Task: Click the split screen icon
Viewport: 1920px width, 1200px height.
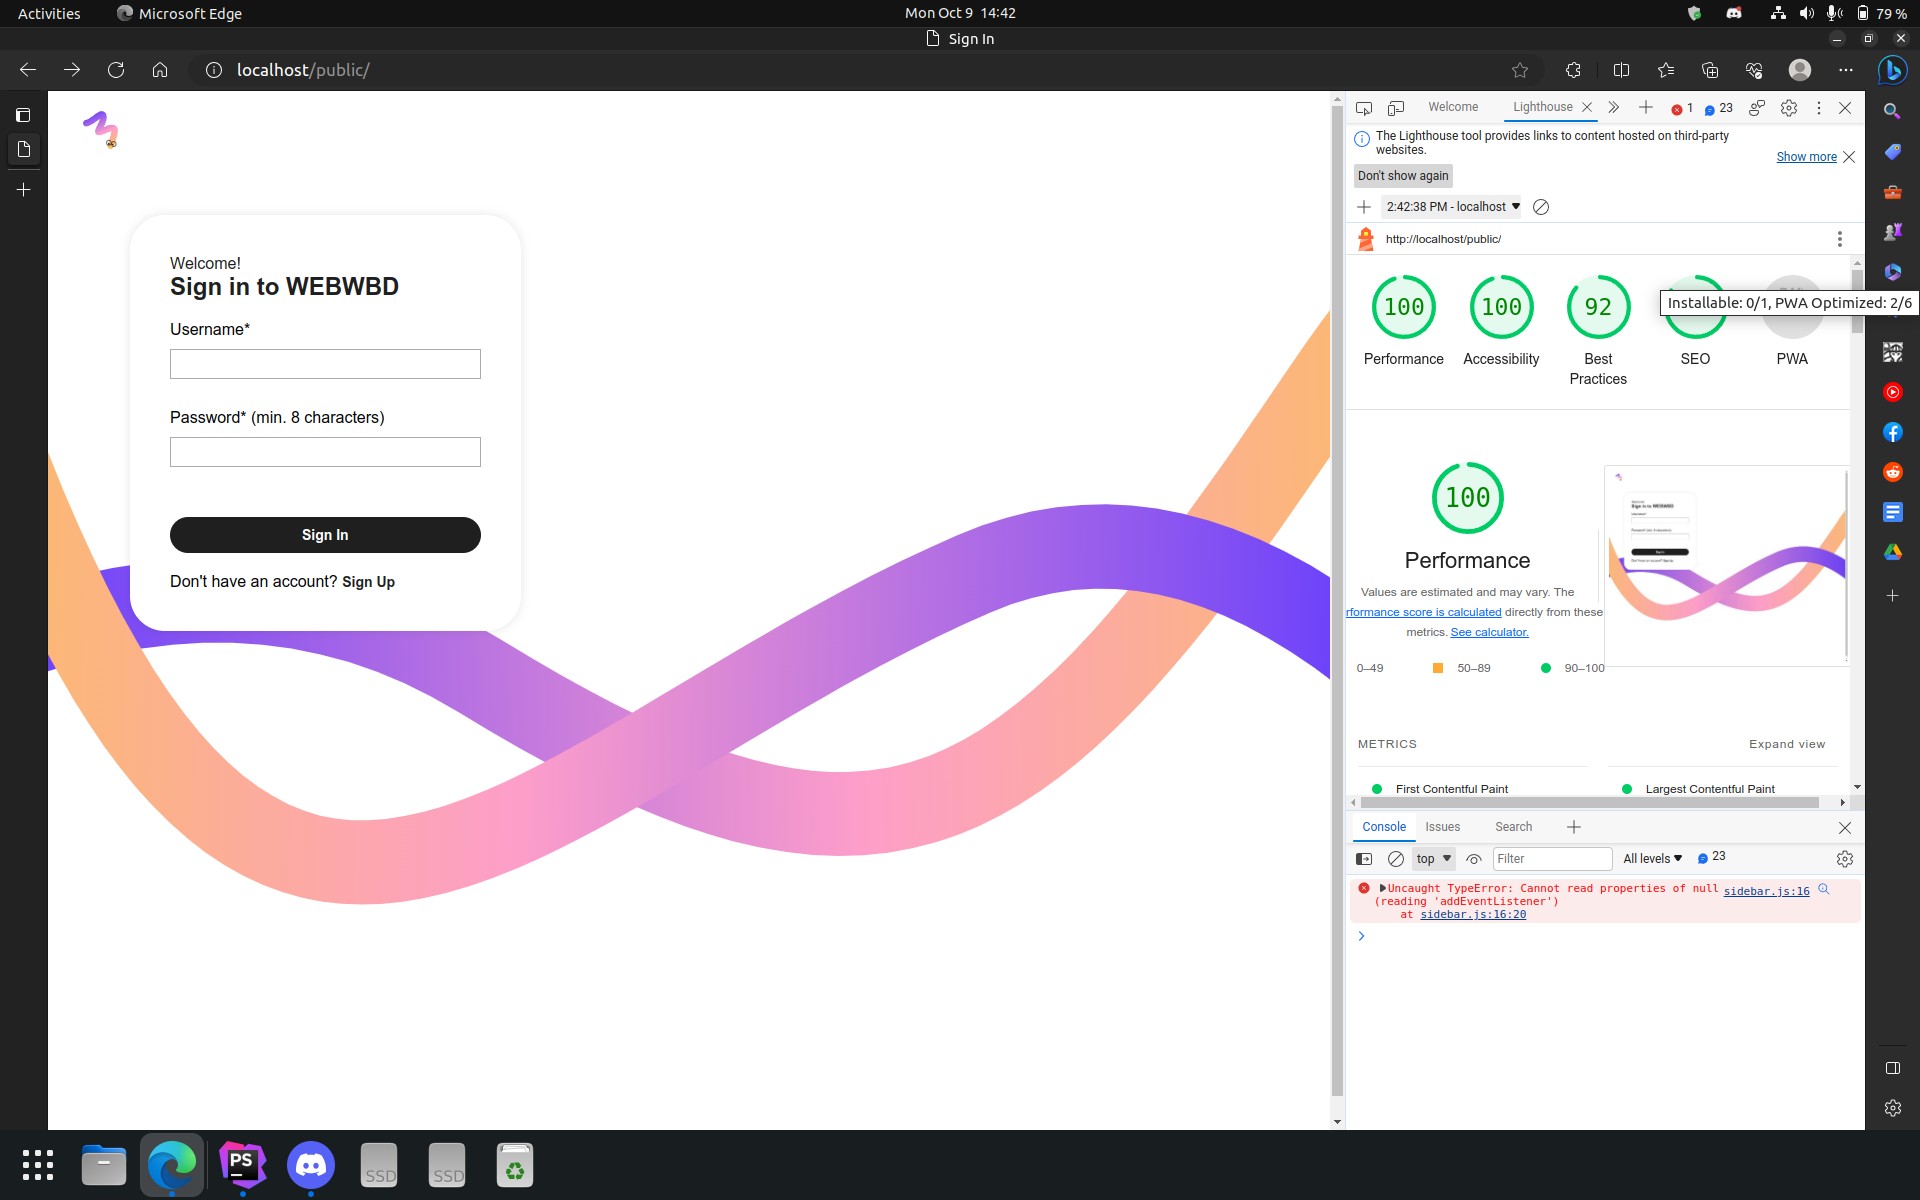Action: point(1621,70)
